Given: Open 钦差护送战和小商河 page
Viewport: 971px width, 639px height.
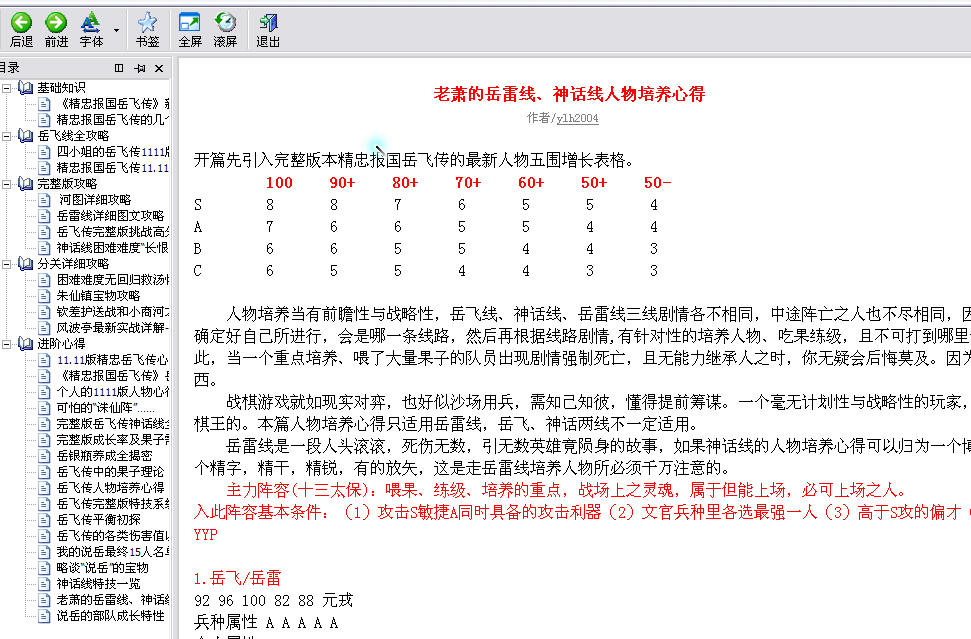Looking at the screenshot, I should [x=113, y=312].
